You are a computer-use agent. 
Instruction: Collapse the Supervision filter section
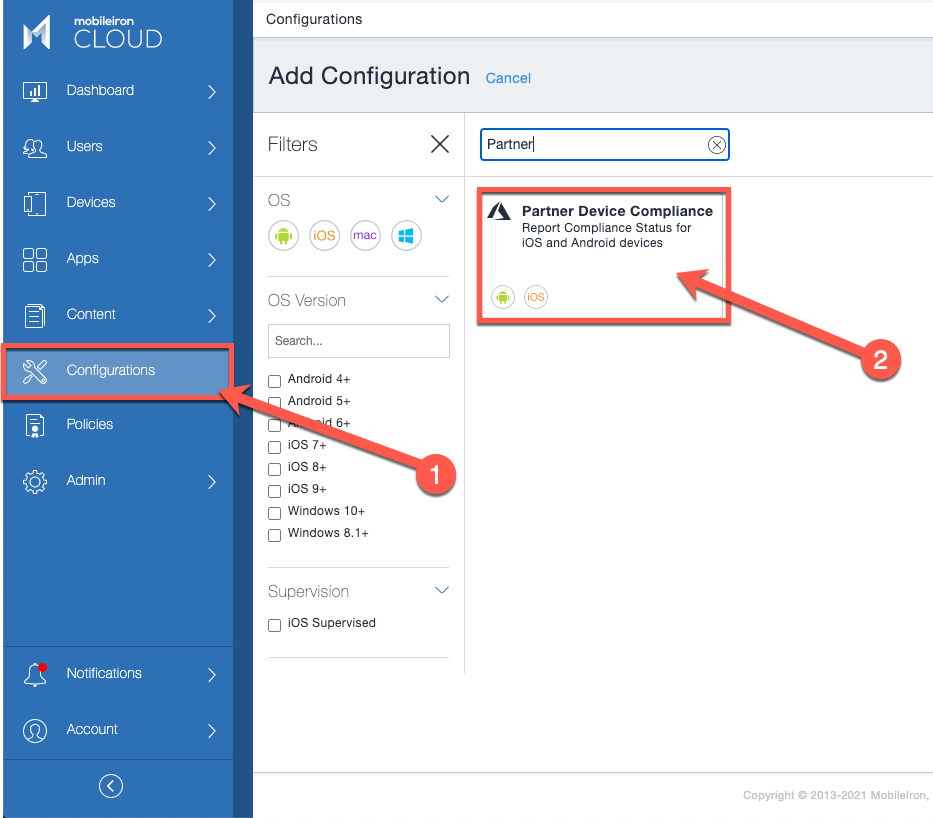pyautogui.click(x=441, y=590)
